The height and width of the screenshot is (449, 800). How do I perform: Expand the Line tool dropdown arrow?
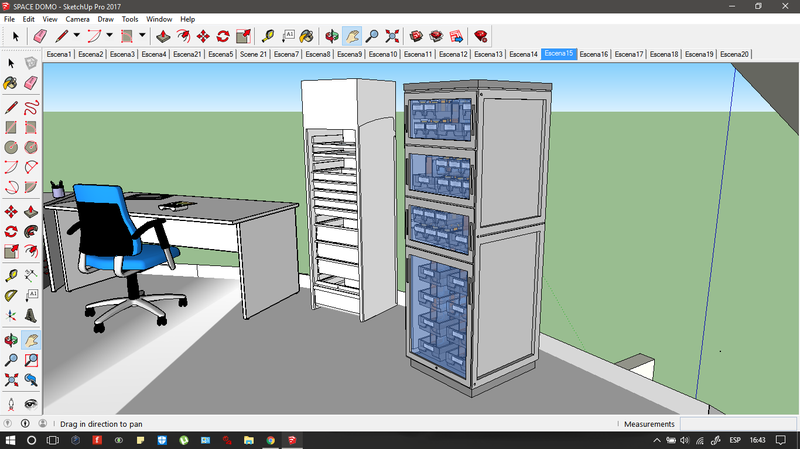coord(77,36)
